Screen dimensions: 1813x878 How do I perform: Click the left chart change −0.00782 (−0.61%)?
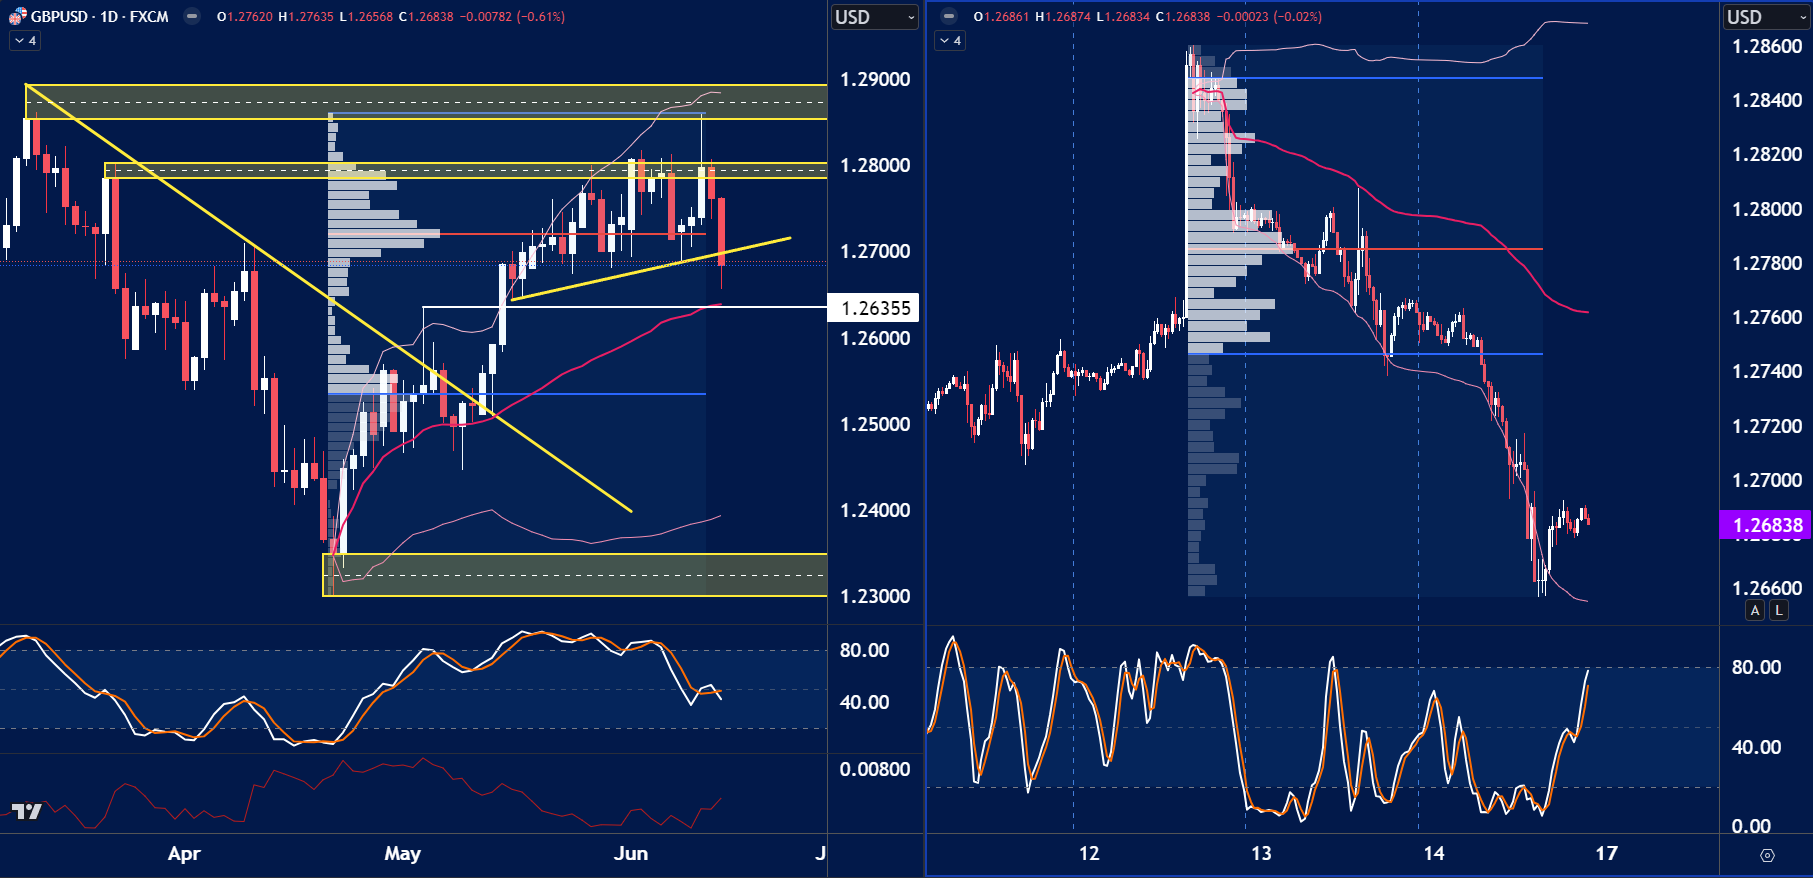coord(512,17)
